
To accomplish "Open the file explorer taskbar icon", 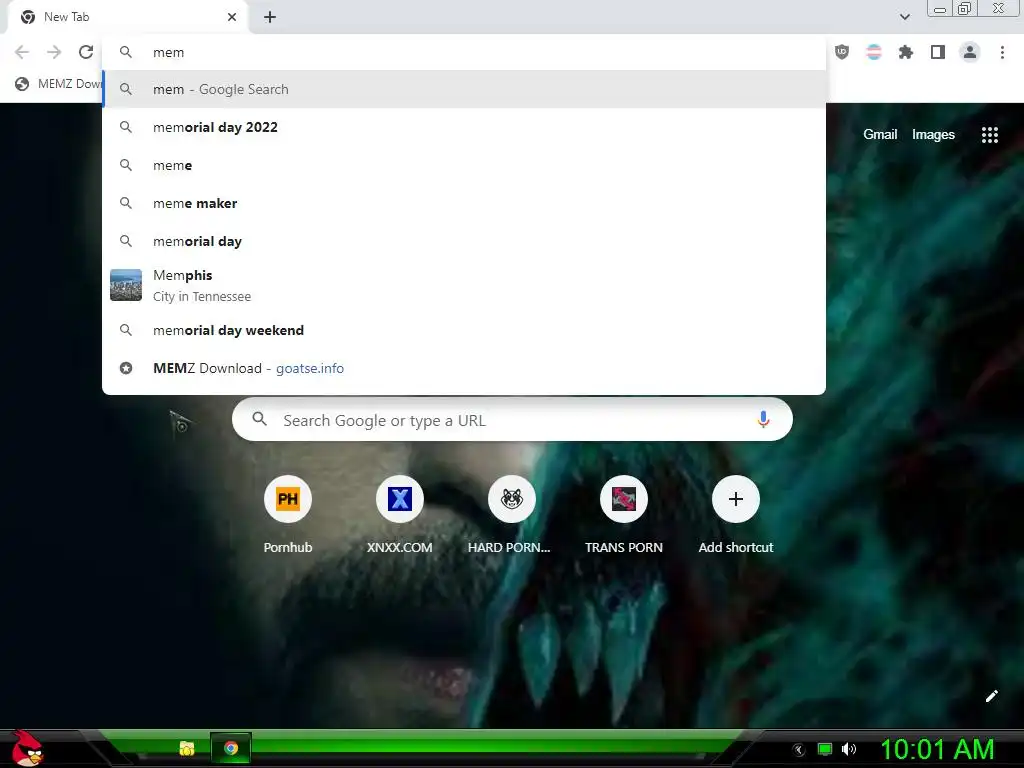I will point(187,748).
